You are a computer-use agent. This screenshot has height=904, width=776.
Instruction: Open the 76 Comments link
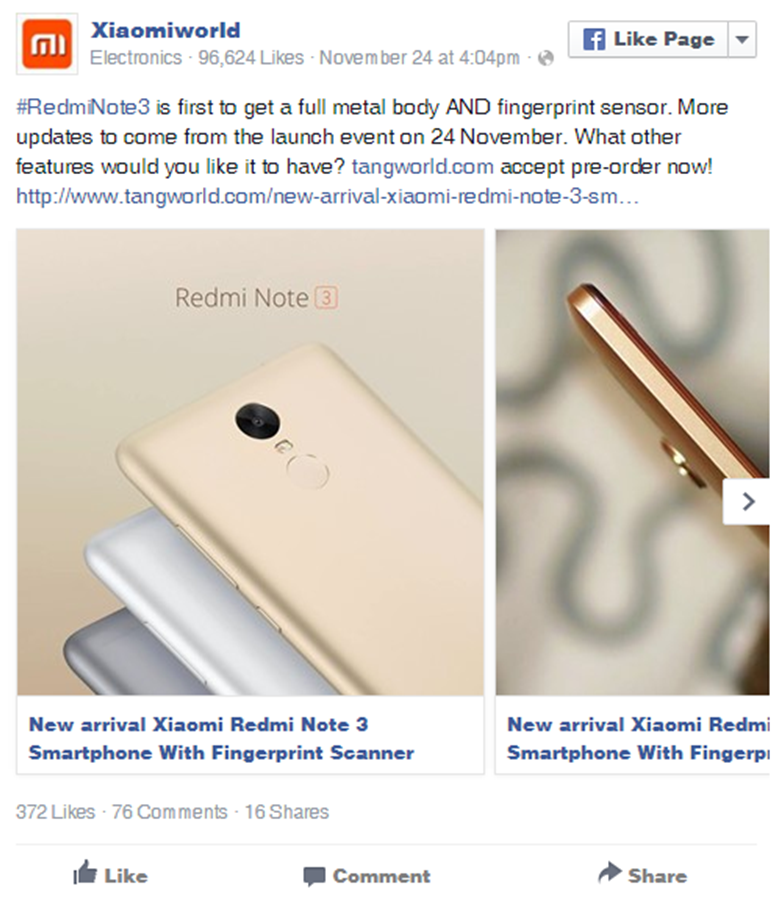(169, 812)
